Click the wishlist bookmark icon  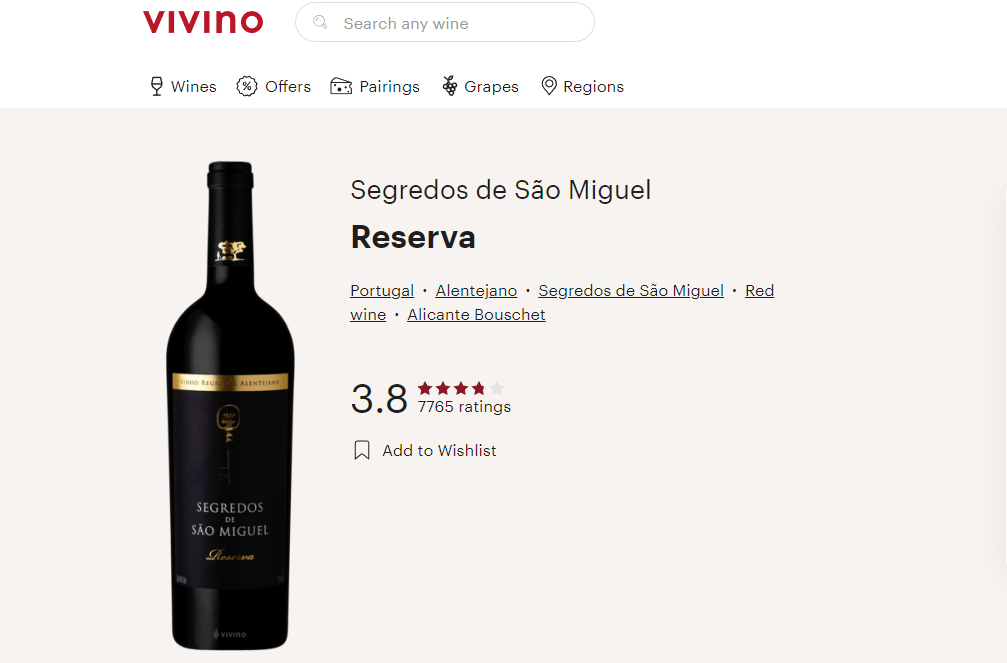pos(362,450)
